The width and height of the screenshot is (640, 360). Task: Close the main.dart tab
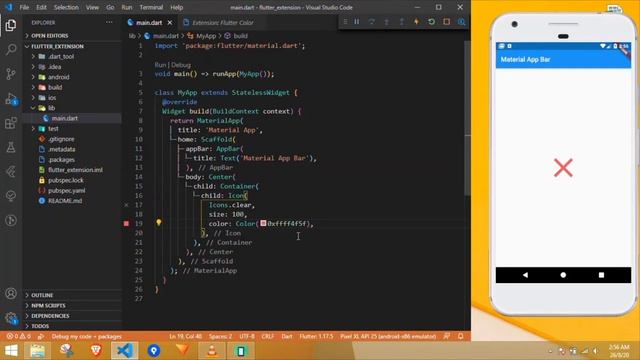pyautogui.click(x=170, y=23)
